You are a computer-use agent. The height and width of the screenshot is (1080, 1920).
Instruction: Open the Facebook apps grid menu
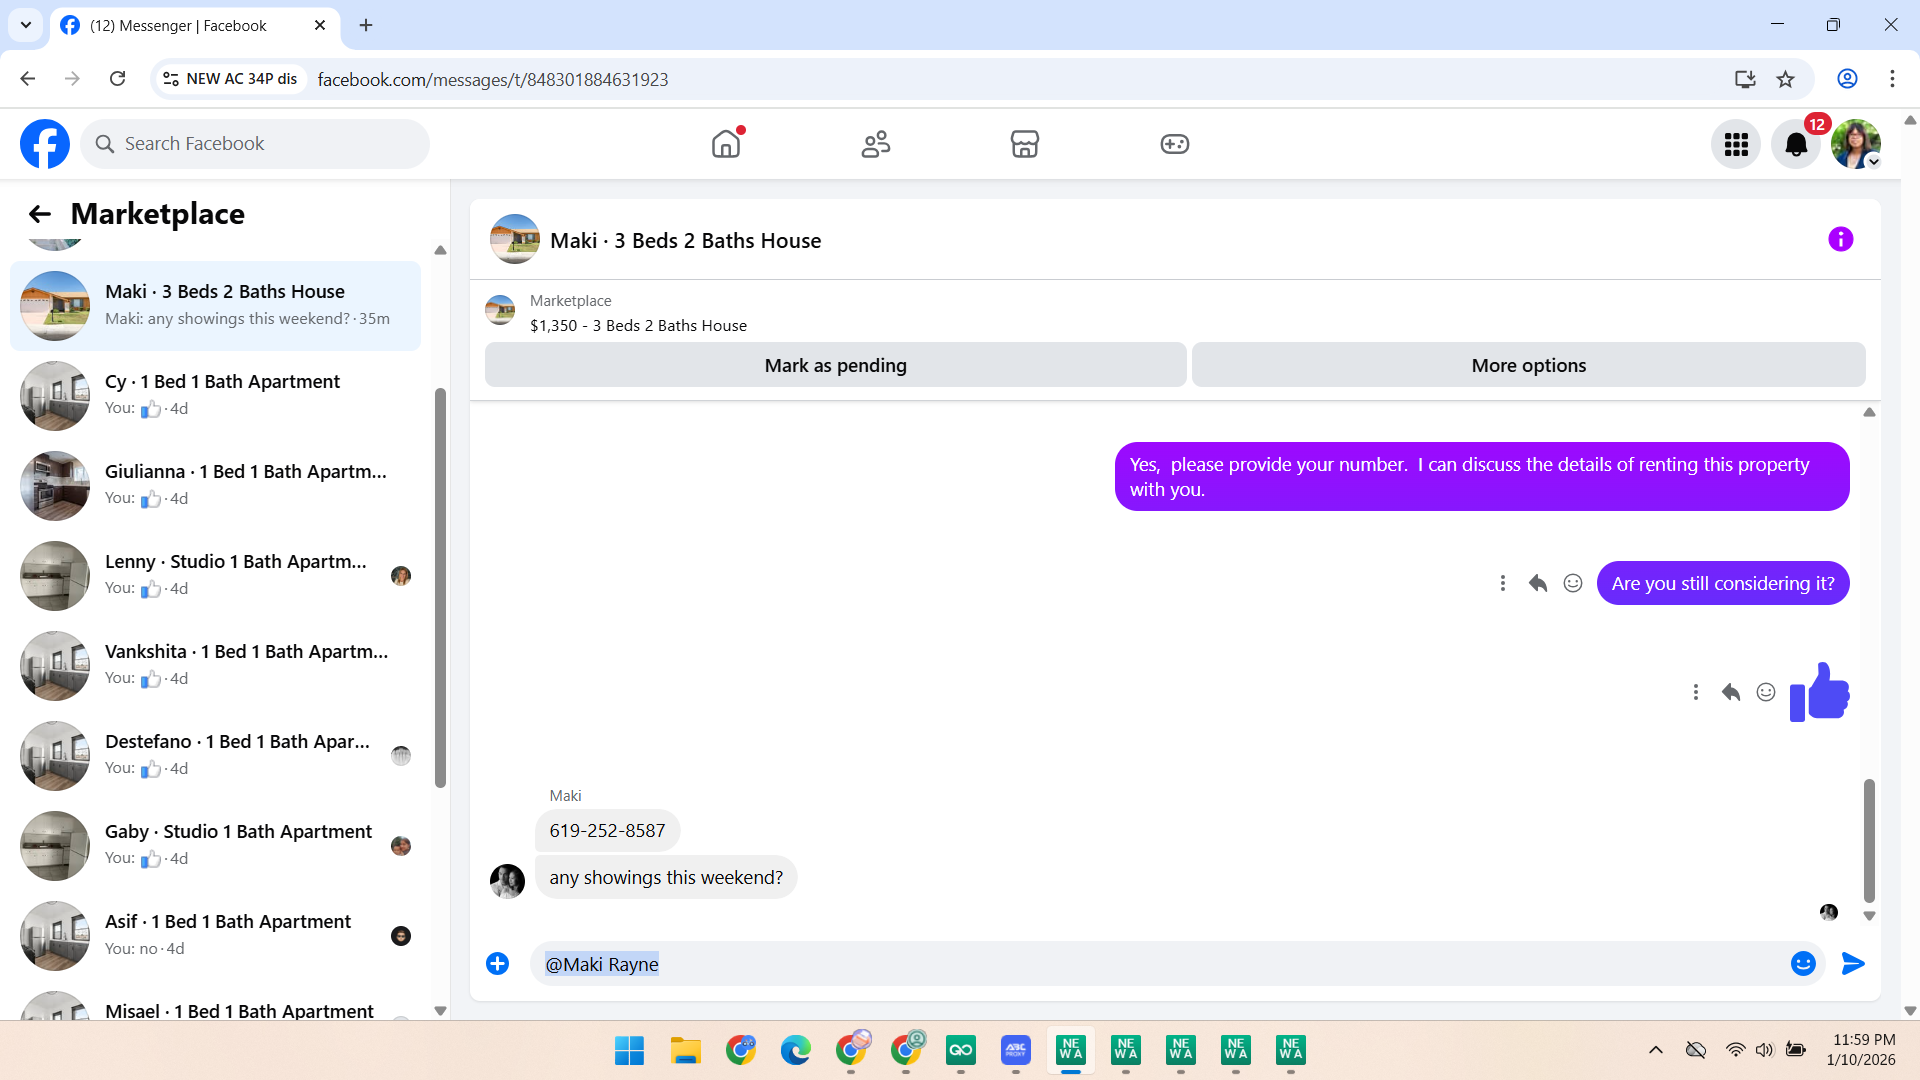tap(1736, 145)
